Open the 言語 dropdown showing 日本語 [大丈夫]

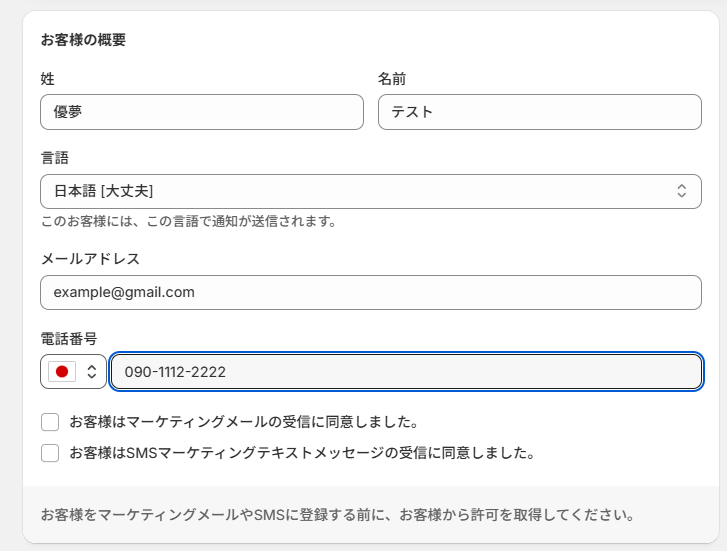(370, 190)
